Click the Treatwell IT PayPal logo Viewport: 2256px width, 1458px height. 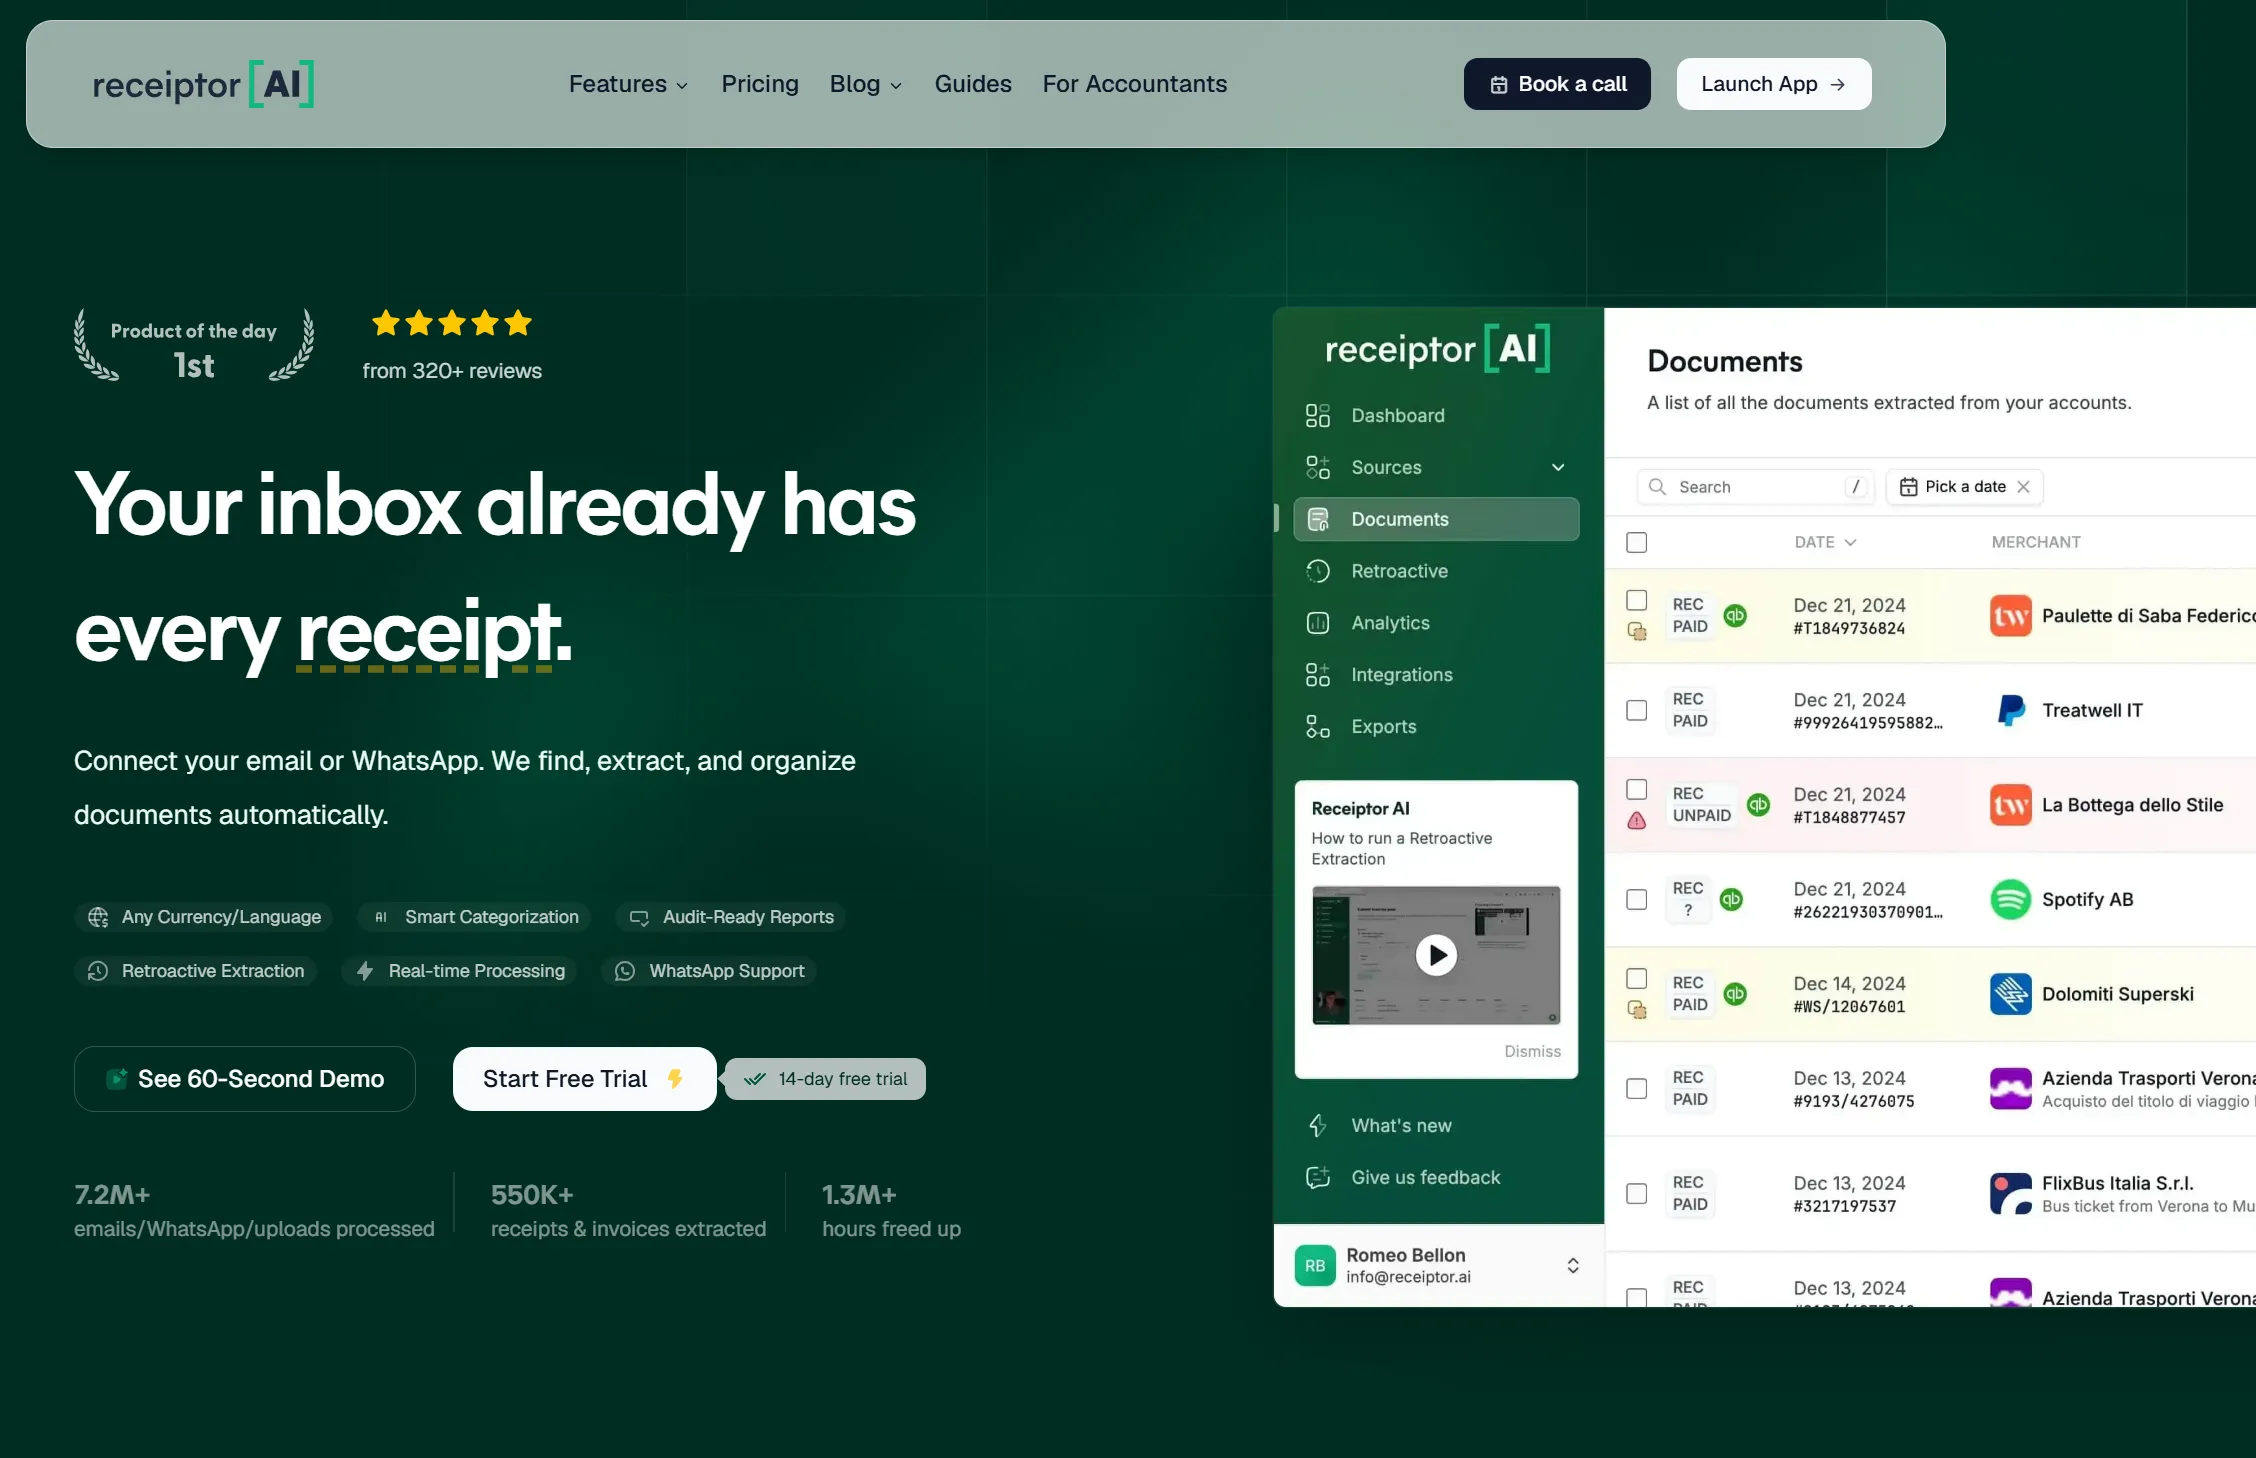click(2011, 711)
